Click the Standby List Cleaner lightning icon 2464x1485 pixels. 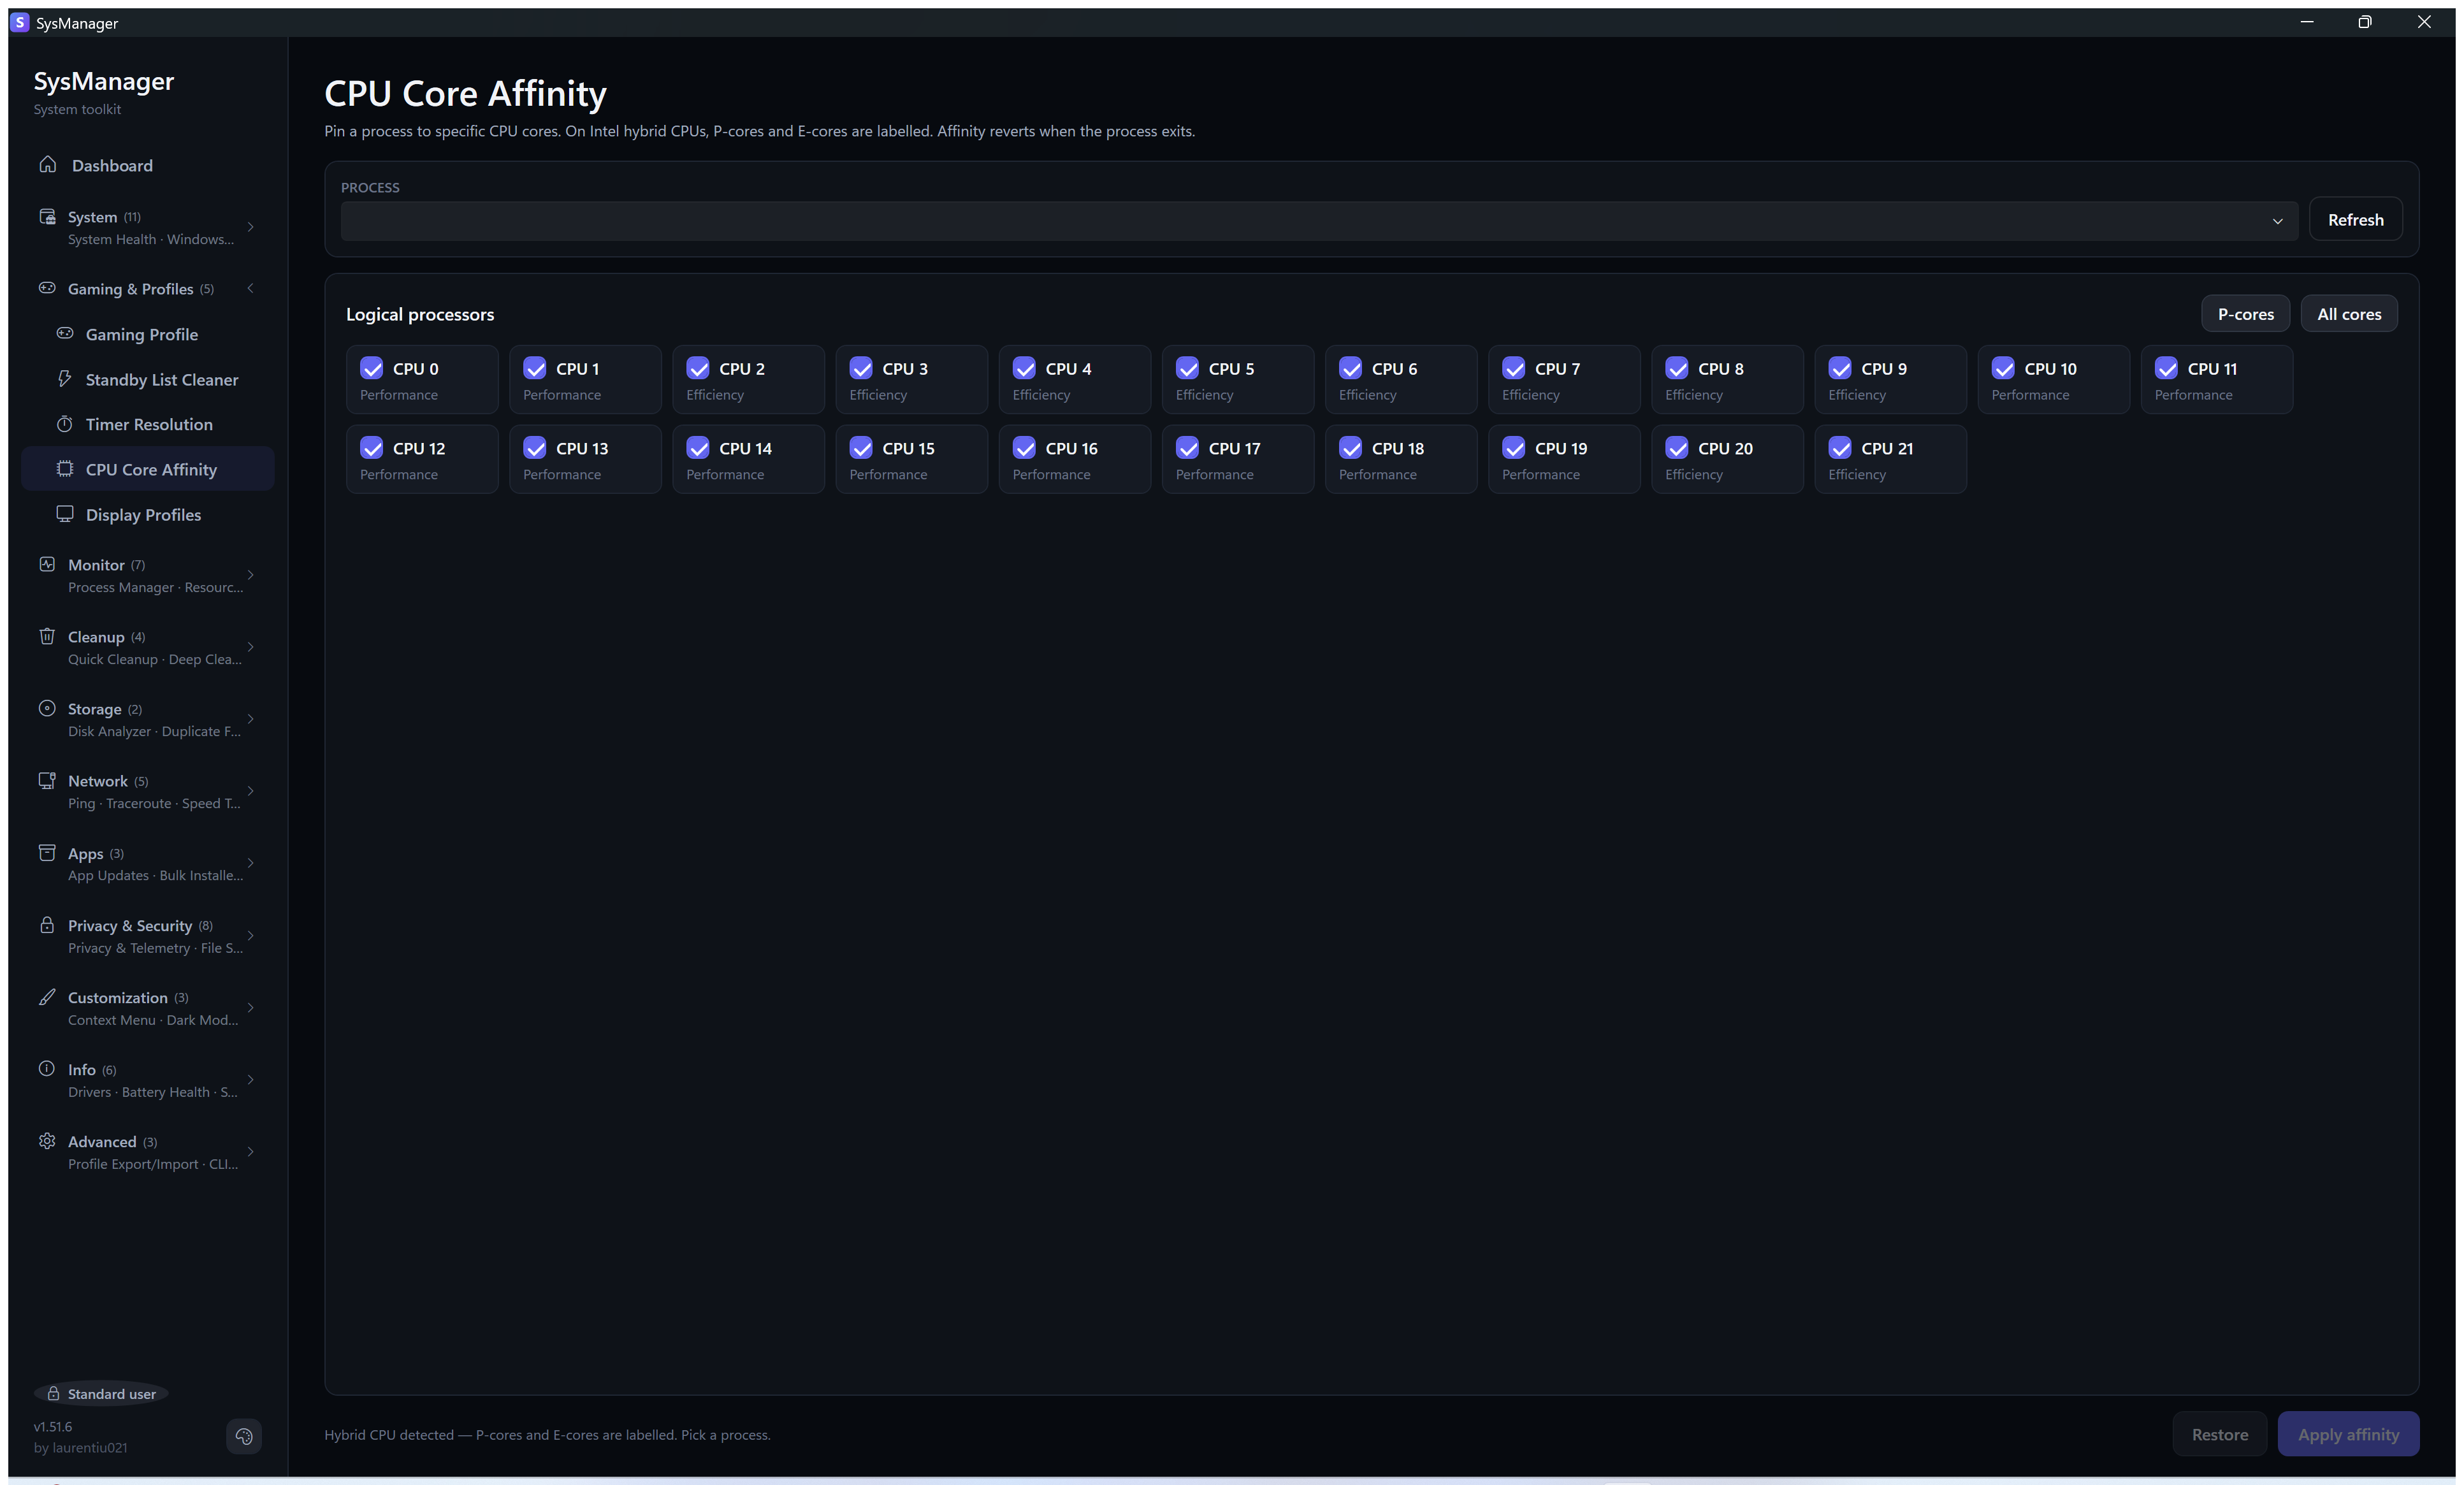(x=65, y=379)
